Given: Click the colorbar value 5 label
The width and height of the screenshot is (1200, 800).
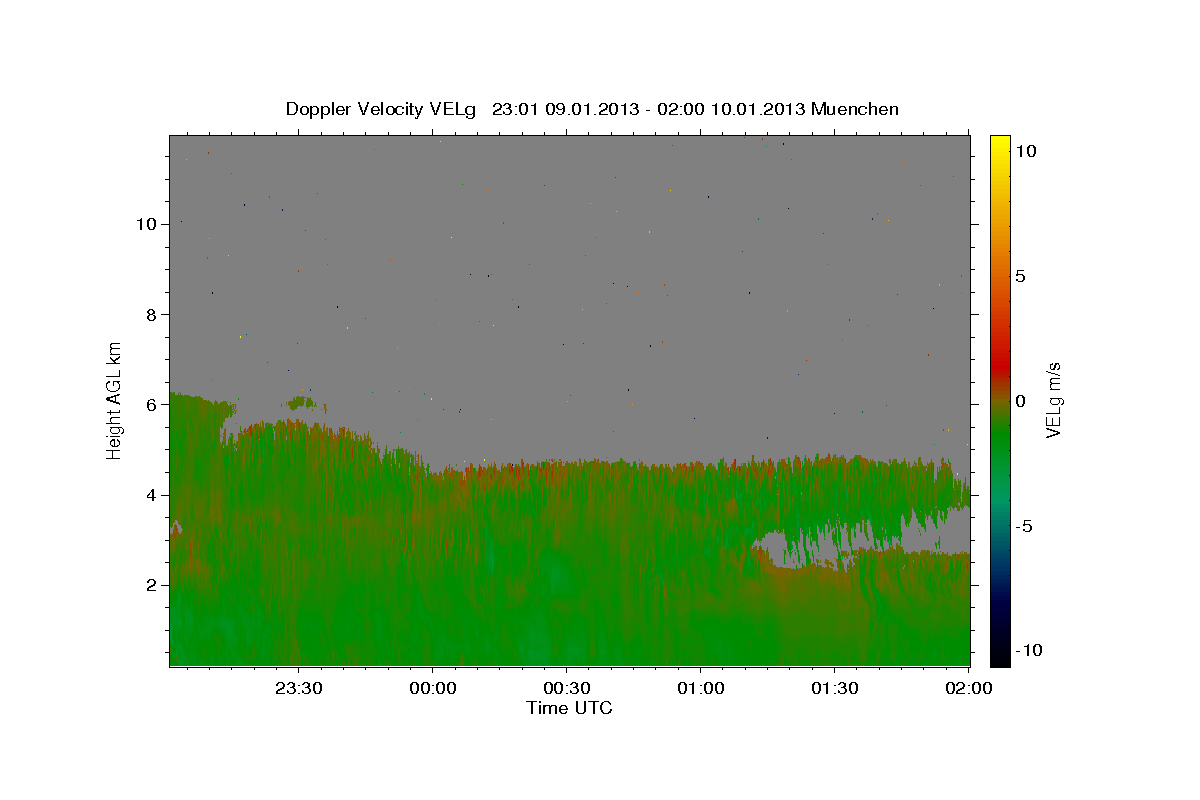Looking at the screenshot, I should pyautogui.click(x=1021, y=276).
